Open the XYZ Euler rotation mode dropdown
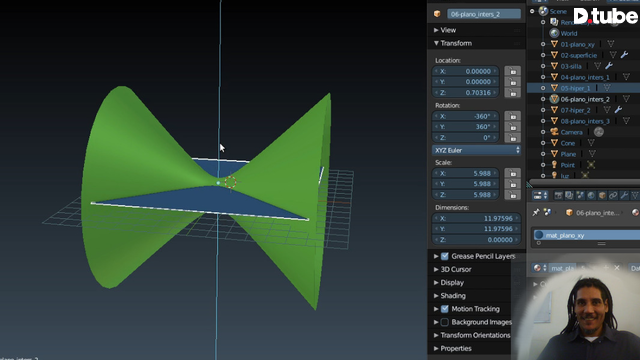Viewport: 640px width, 360px height. coord(476,150)
